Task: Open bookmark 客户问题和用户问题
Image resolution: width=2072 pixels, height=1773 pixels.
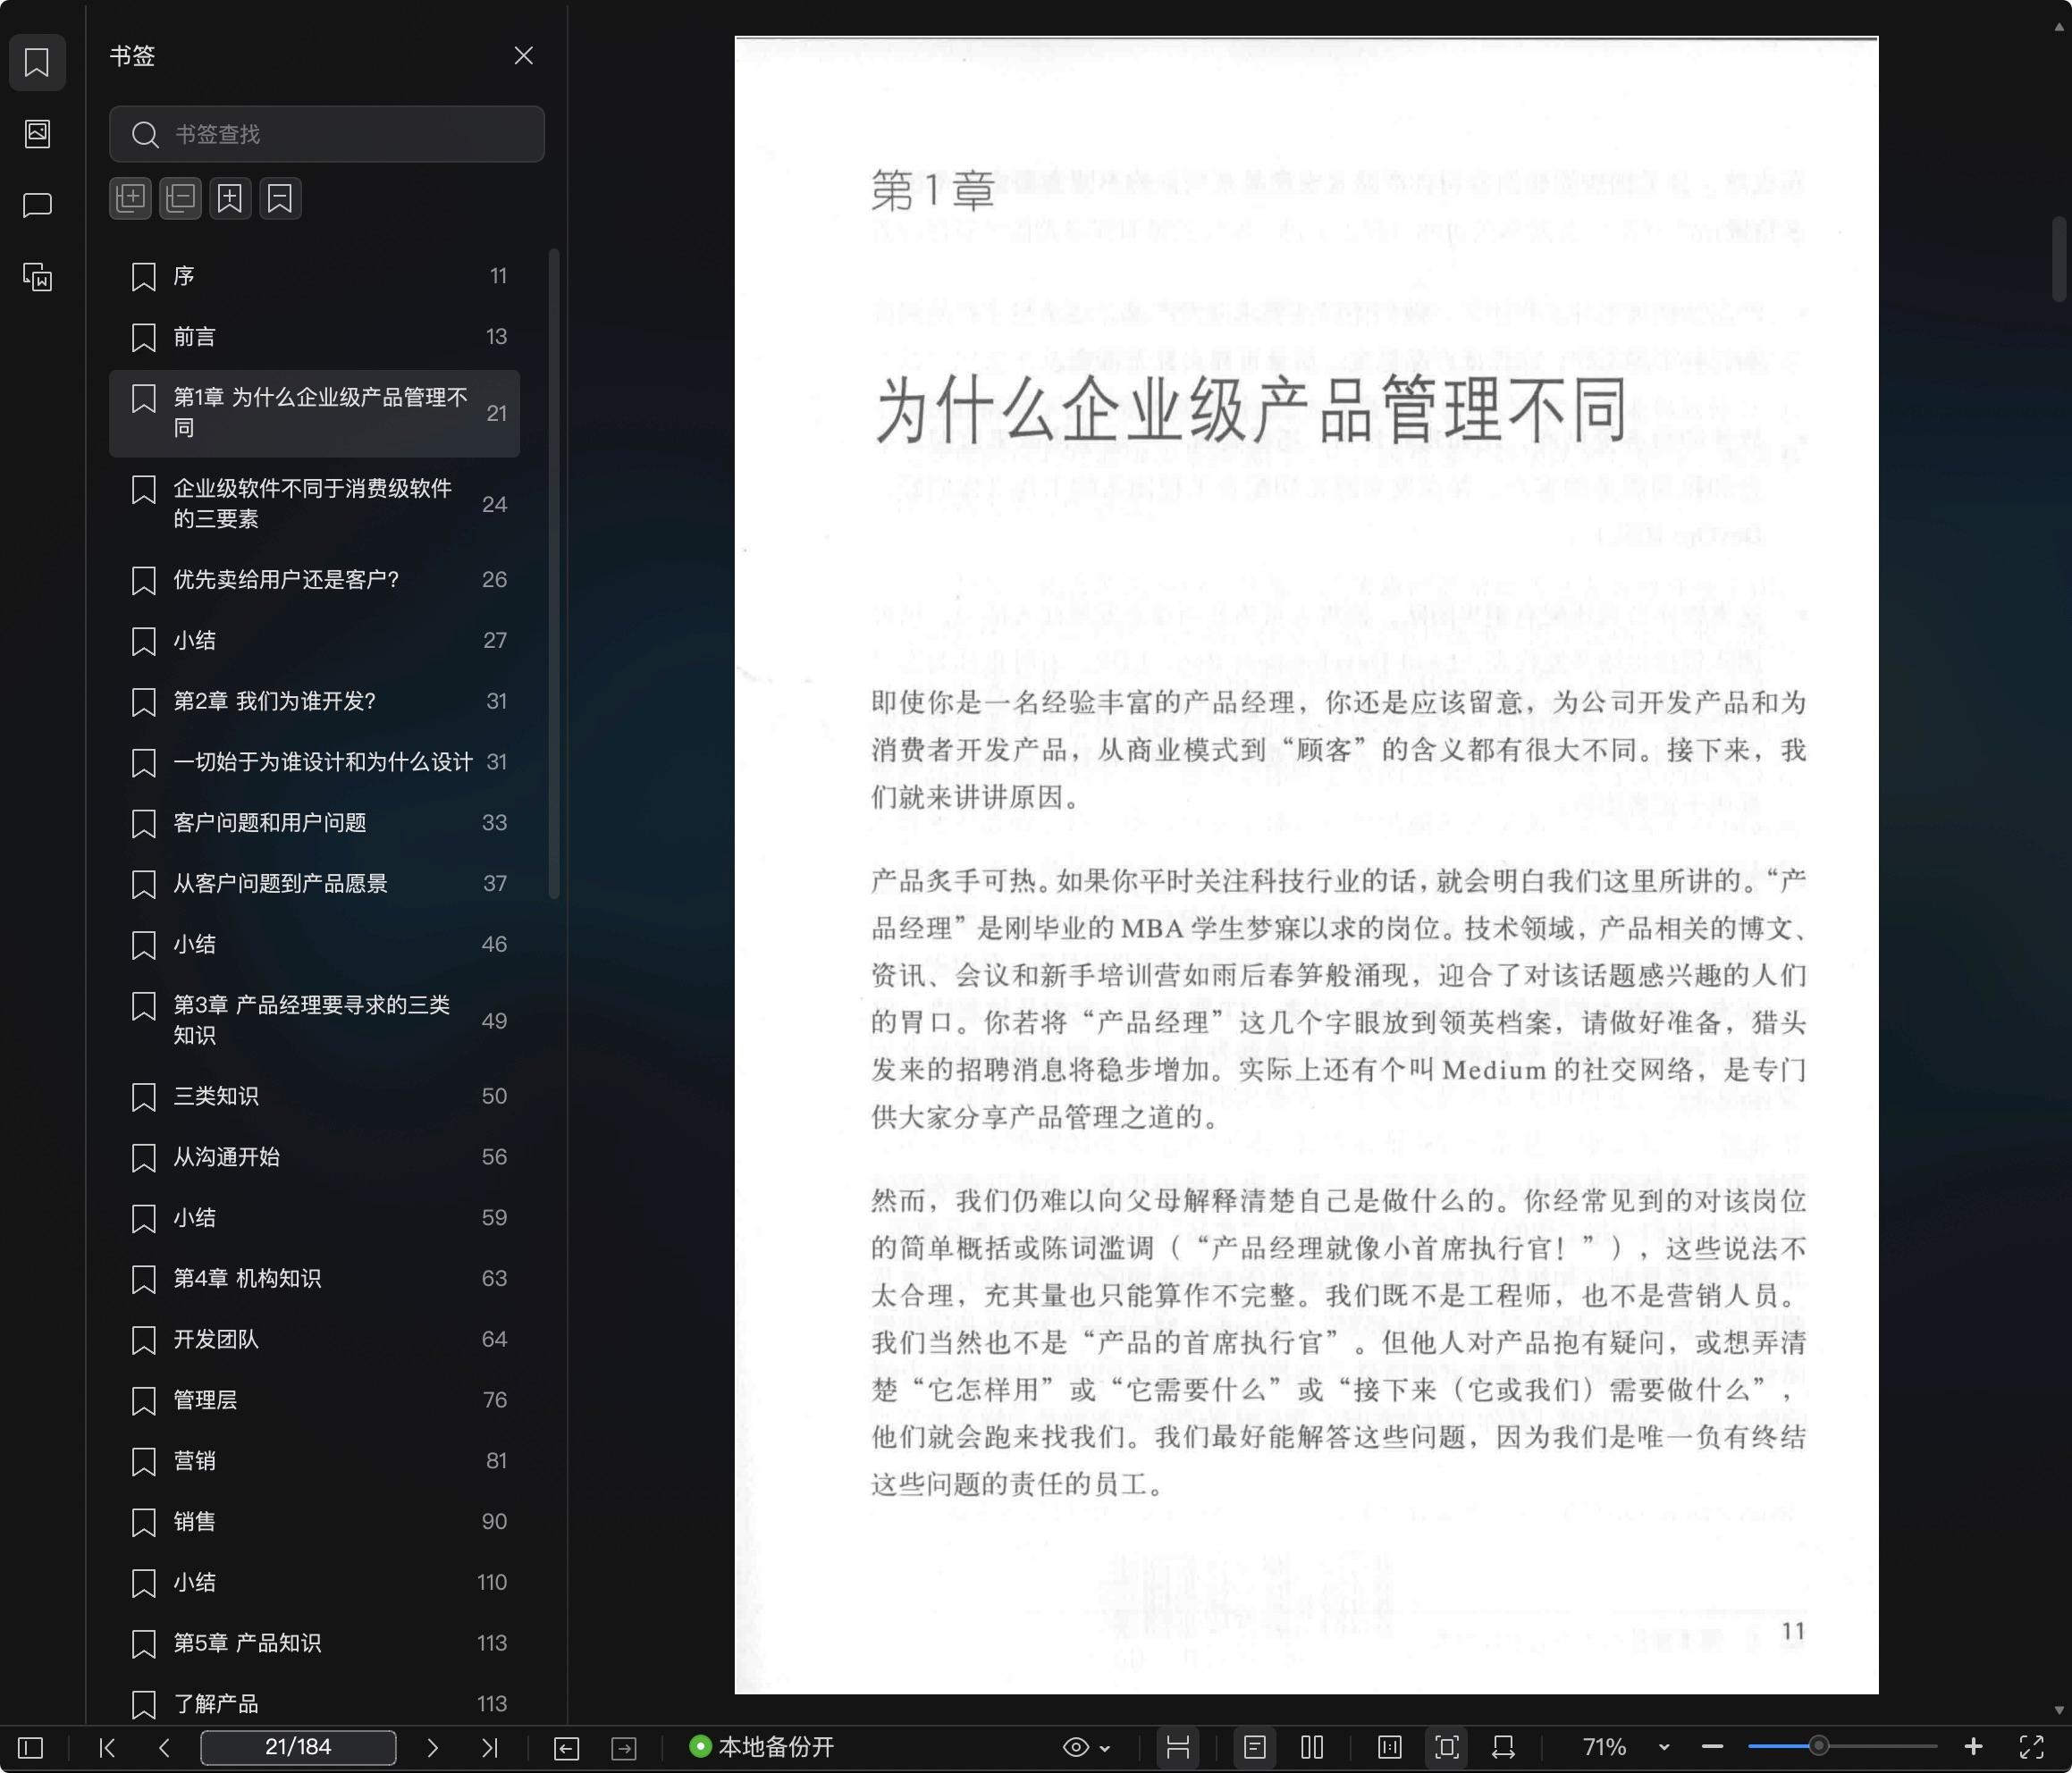Action: click(x=314, y=823)
